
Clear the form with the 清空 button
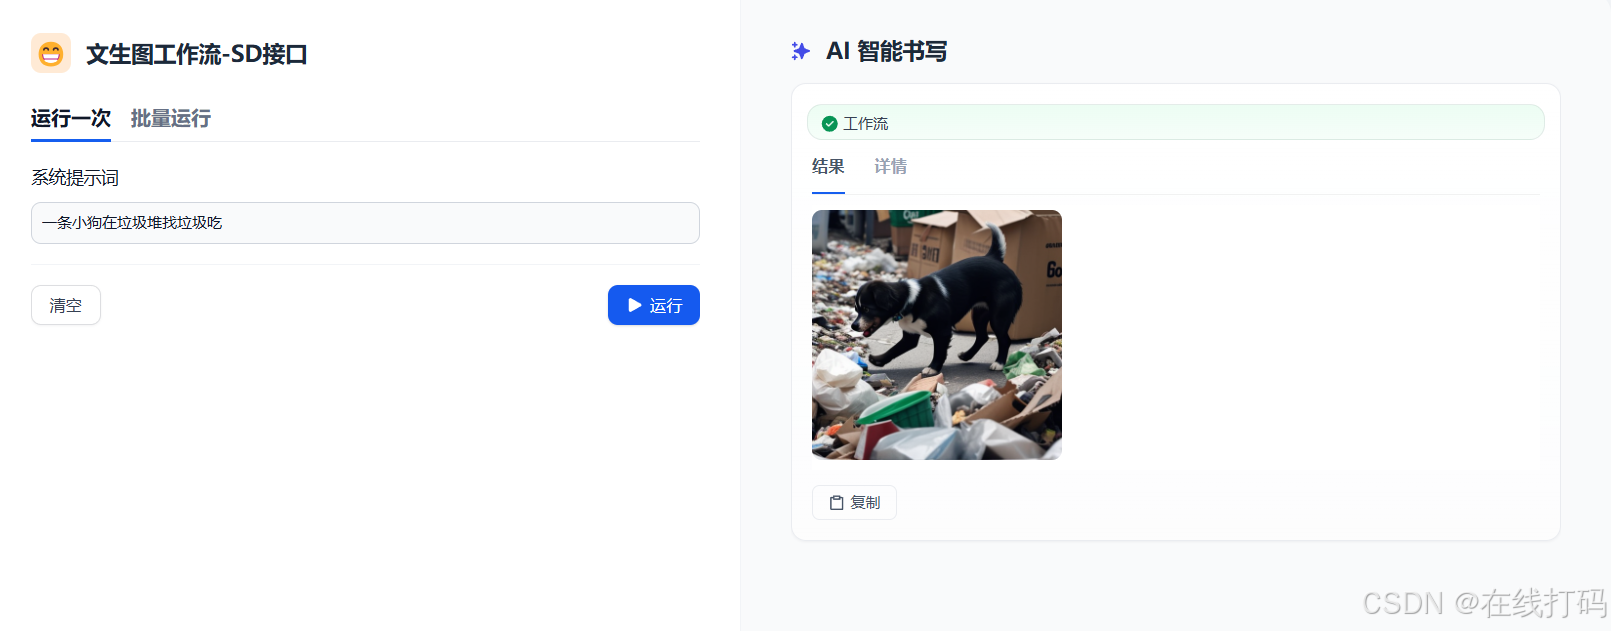[66, 305]
